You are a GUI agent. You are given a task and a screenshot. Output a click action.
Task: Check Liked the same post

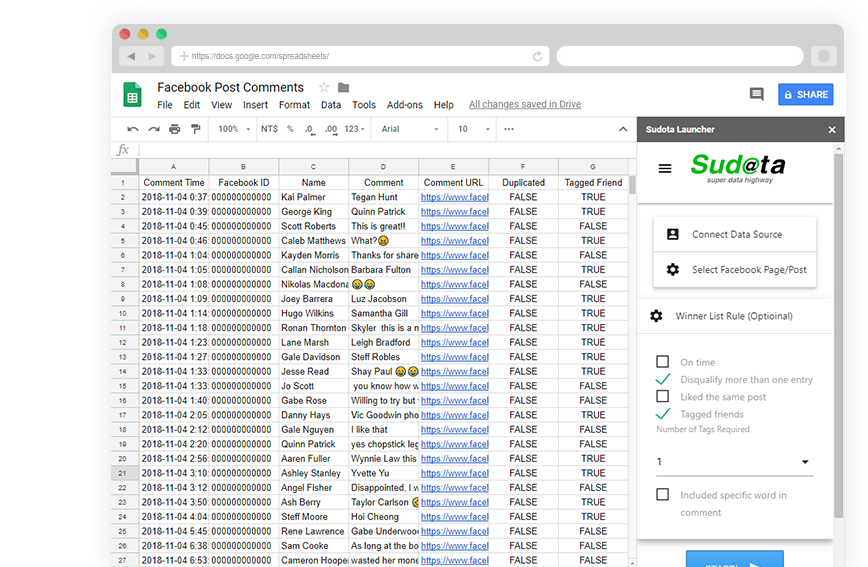click(x=663, y=396)
